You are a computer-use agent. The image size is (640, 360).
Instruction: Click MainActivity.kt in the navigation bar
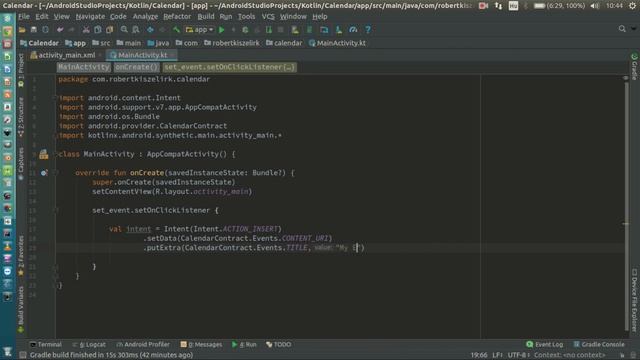[337, 43]
